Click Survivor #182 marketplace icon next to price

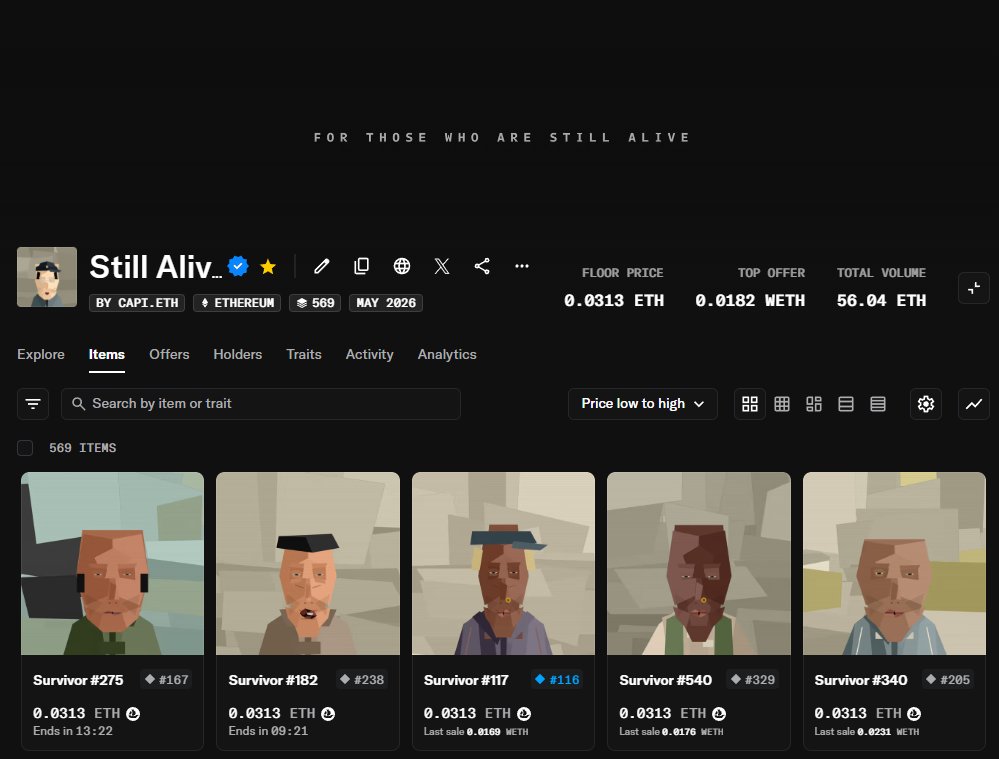click(328, 714)
